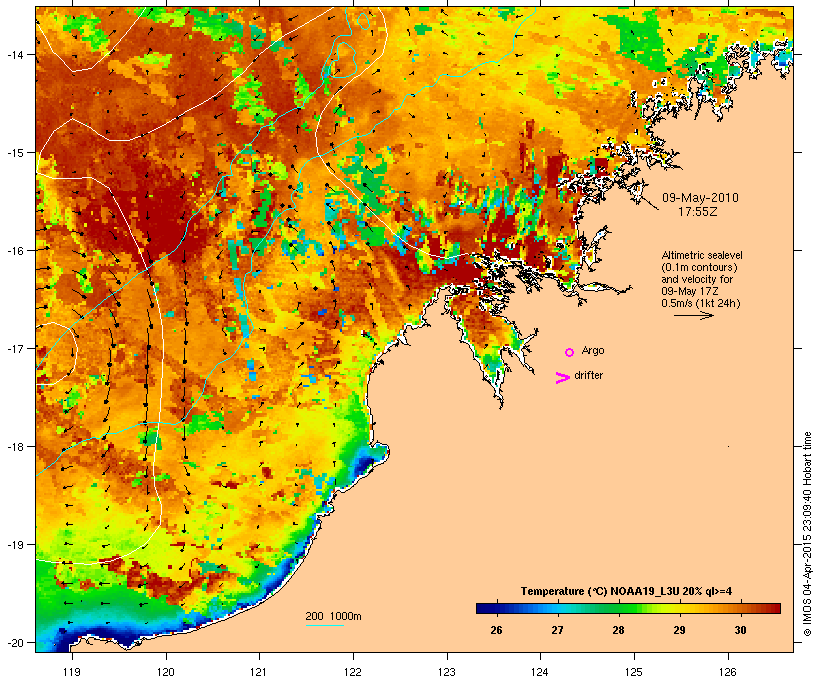Click the velocity scale arrow in legend
This screenshot has height=680, width=820.
[x=693, y=315]
